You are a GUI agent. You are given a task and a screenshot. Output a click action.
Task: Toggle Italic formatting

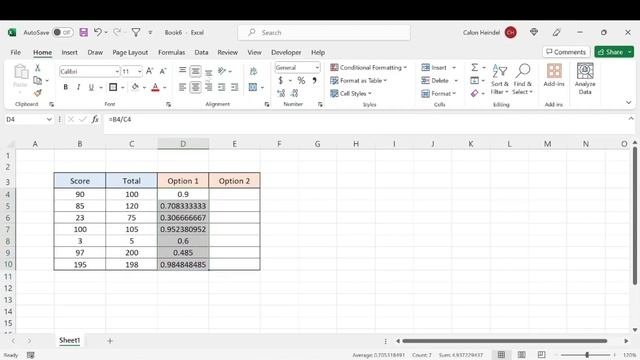[78, 87]
